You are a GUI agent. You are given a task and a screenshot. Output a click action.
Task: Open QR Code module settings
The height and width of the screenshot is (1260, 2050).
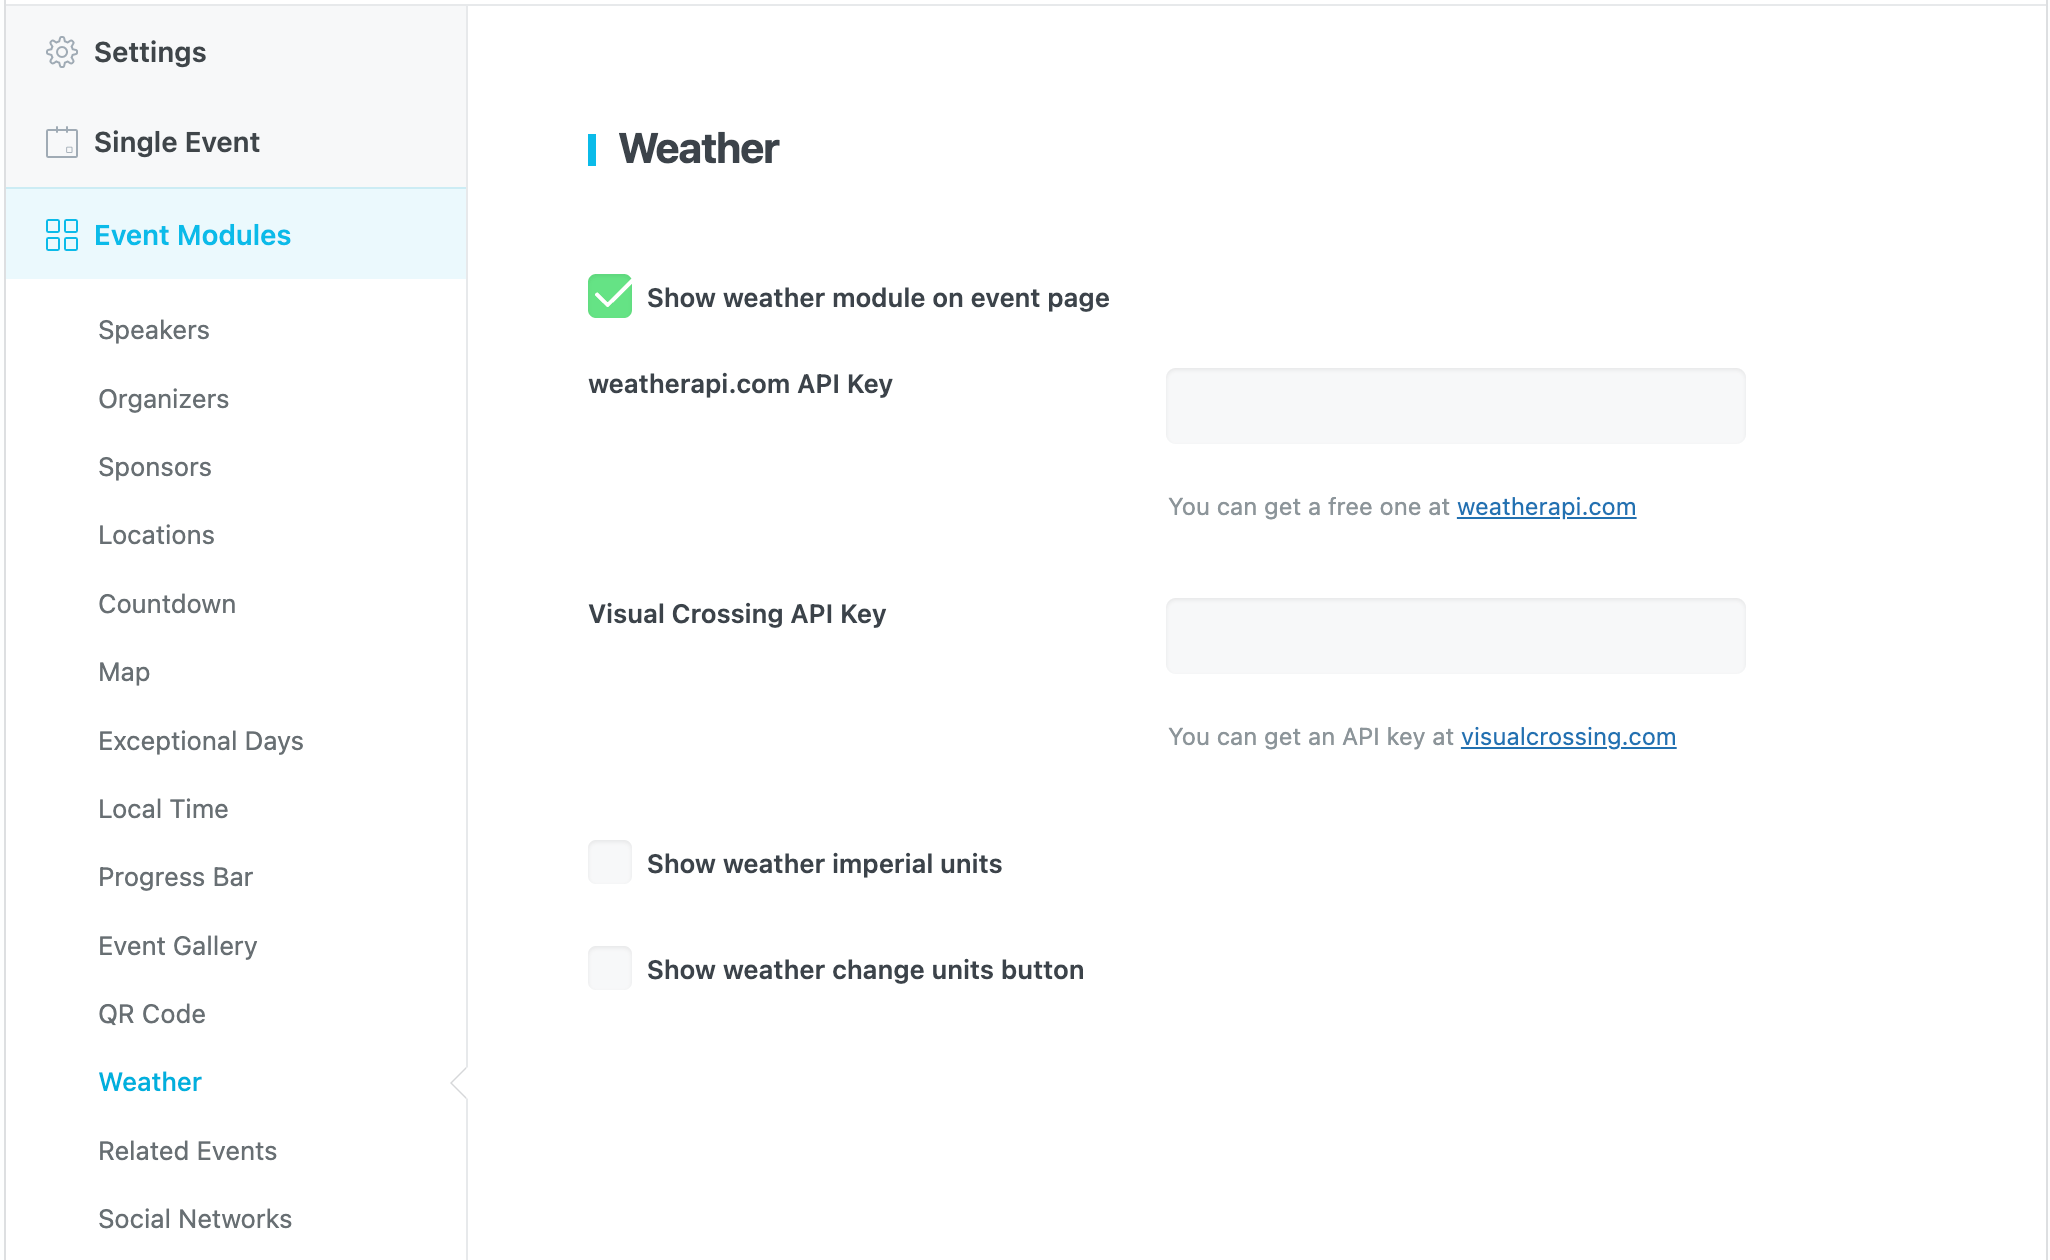[152, 1014]
